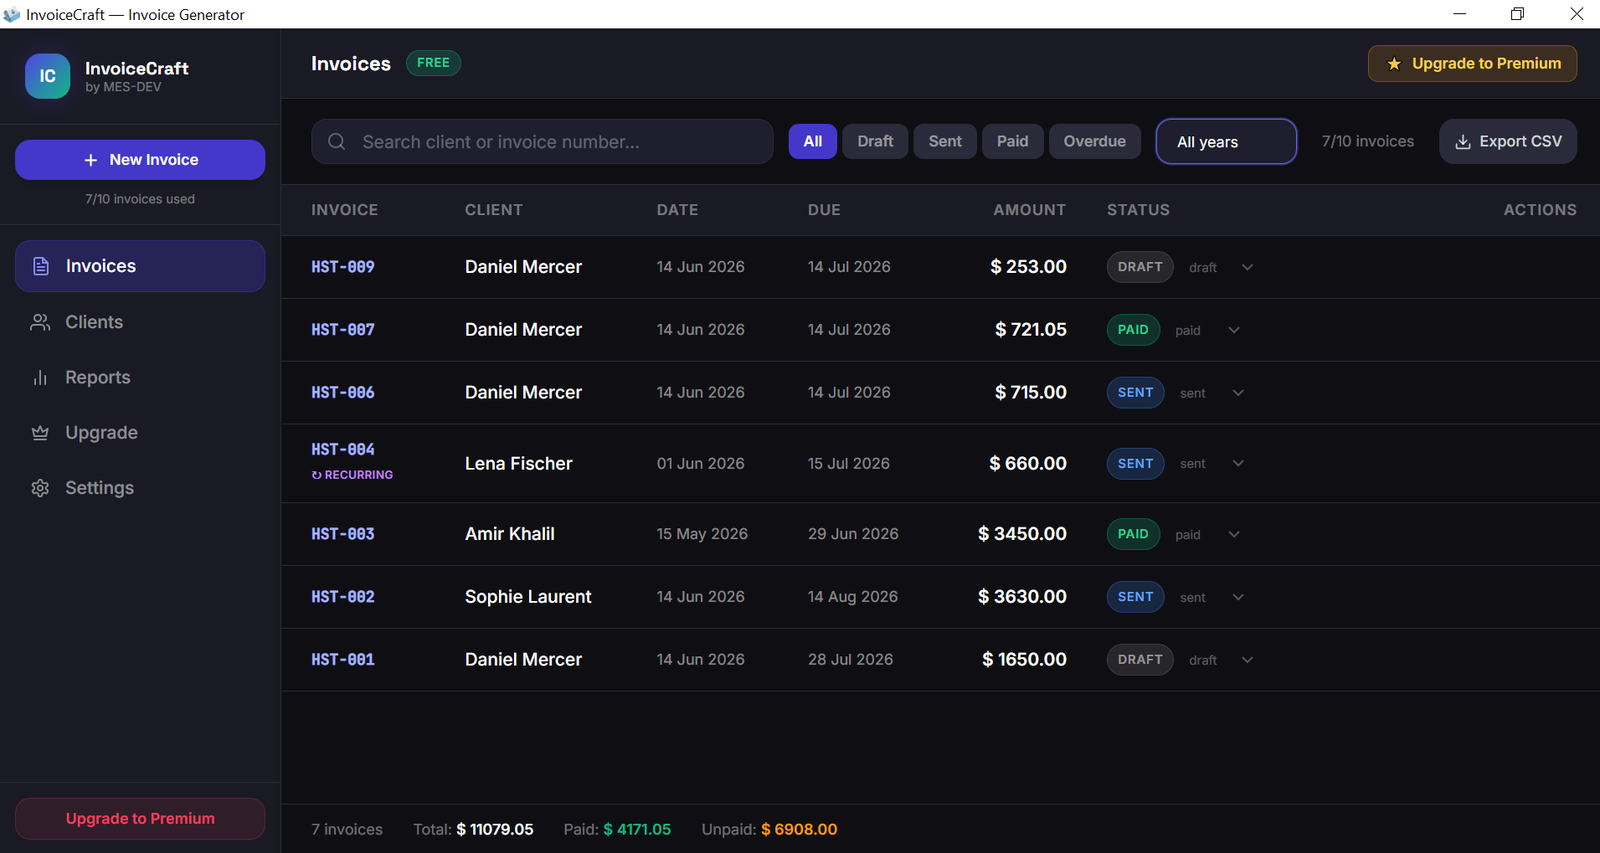Select the All filter tab
Screen dimensions: 1600x853
[x=813, y=142]
